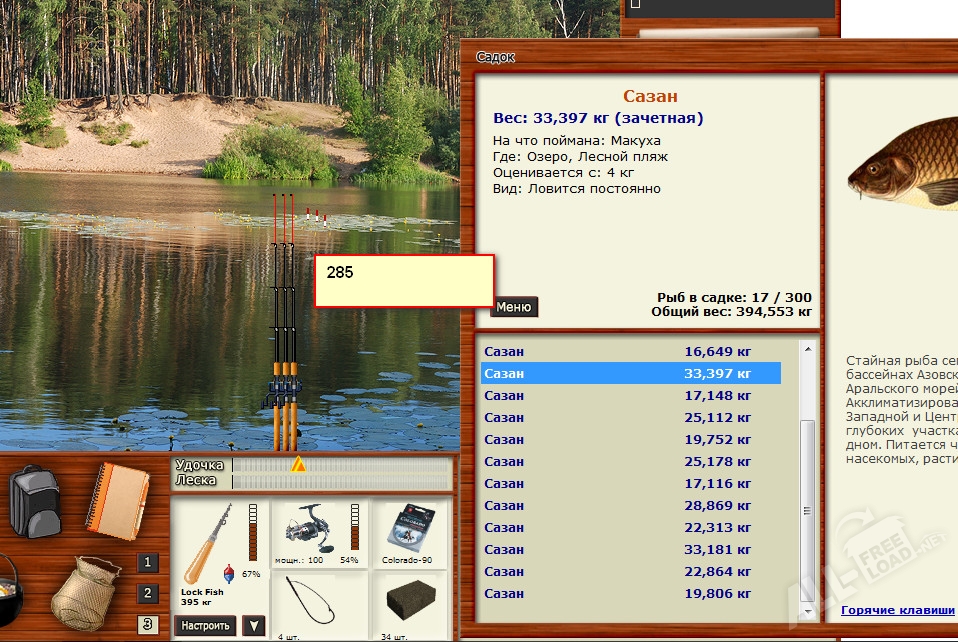The width and height of the screenshot is (958, 642).
Task: Click the fish list vertical scrollbar
Action: pos(808,480)
